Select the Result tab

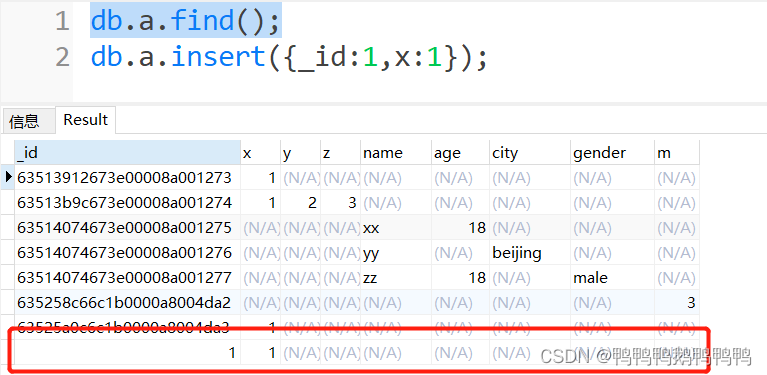click(86, 120)
